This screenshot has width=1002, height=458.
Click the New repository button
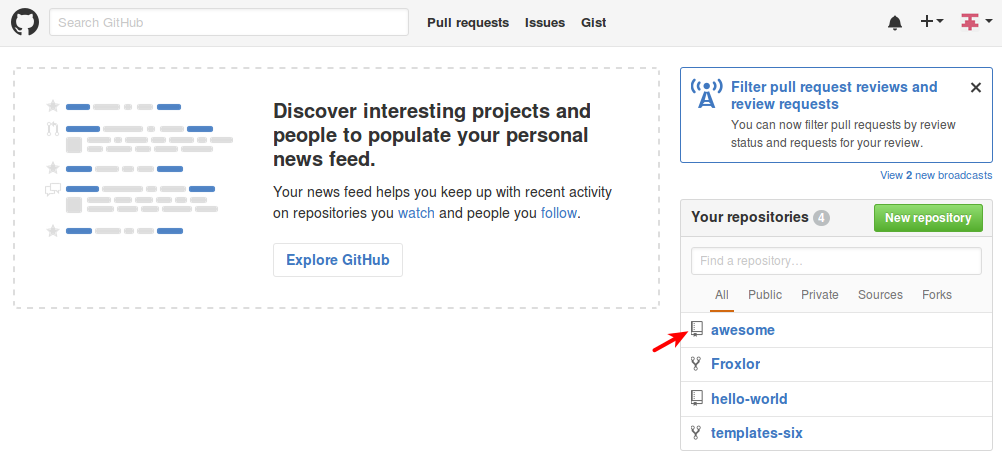(x=928, y=218)
